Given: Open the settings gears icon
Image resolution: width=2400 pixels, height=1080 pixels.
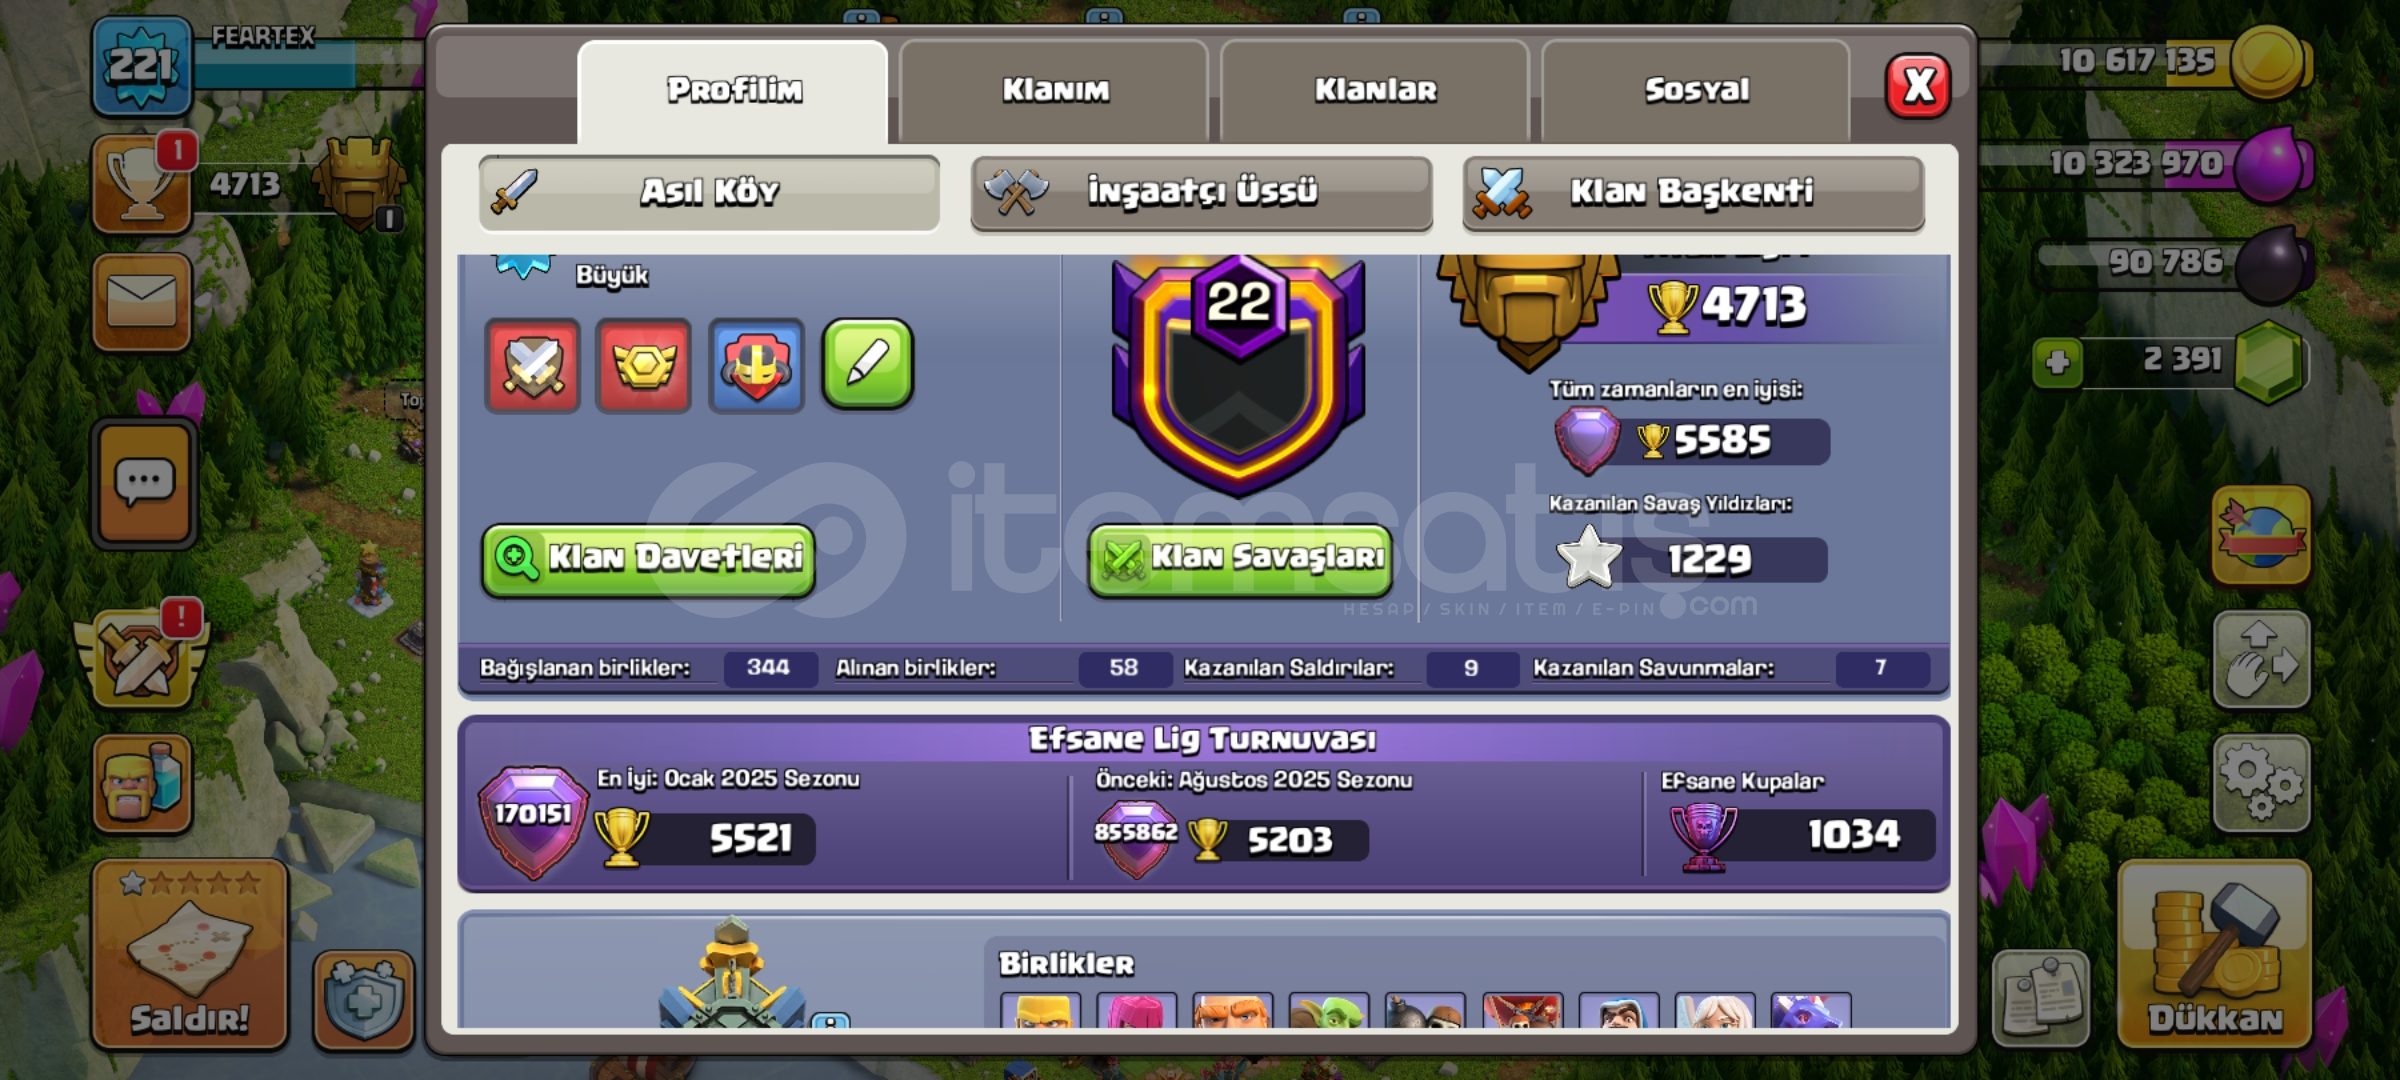Looking at the screenshot, I should [x=2261, y=784].
